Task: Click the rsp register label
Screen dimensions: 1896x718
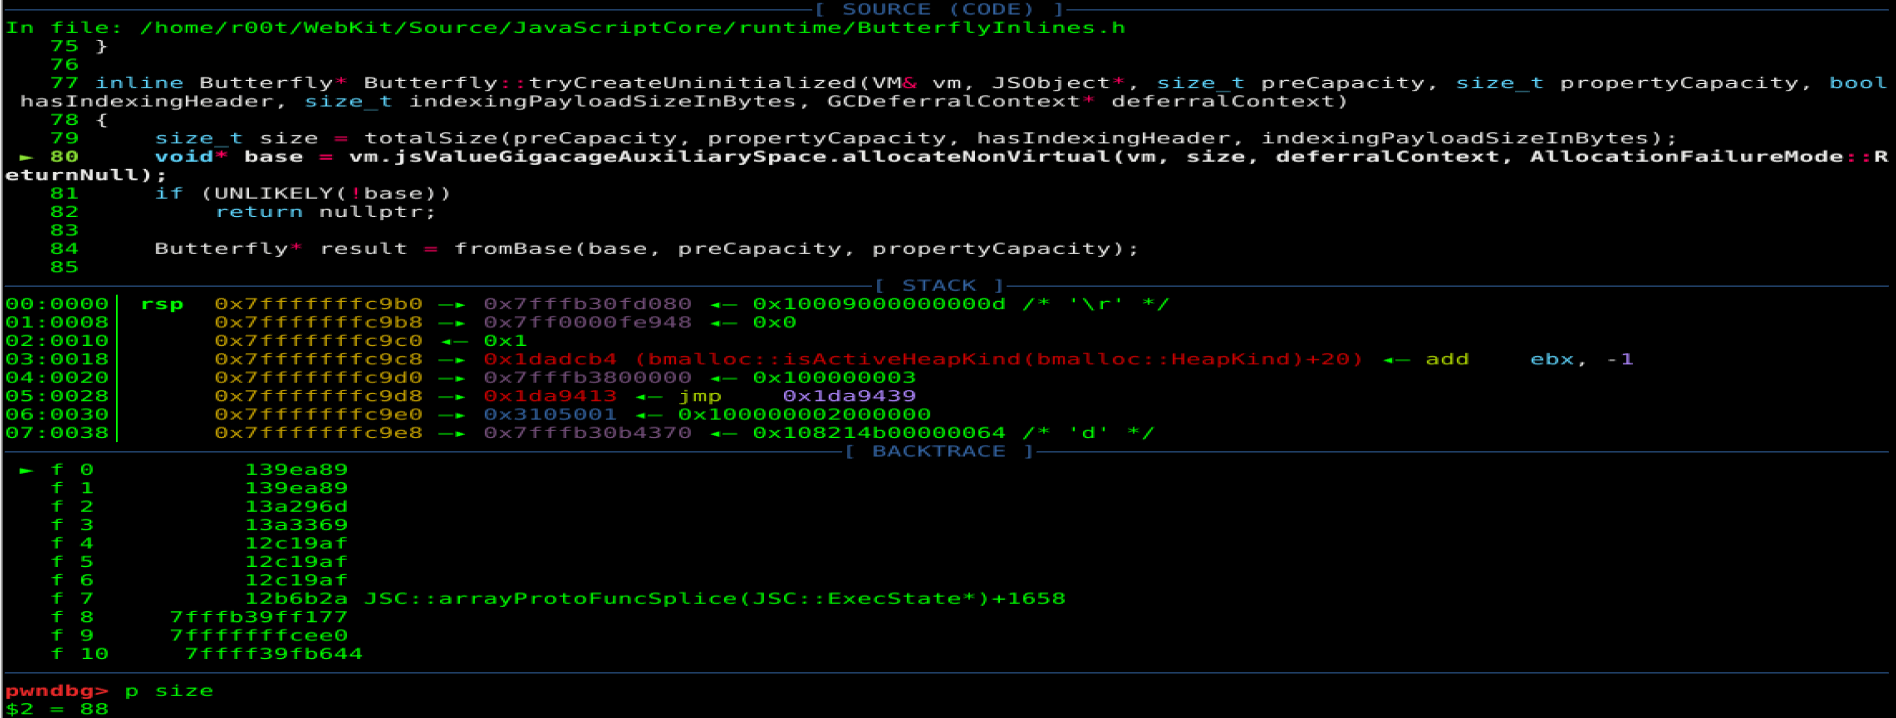Action: (162, 304)
